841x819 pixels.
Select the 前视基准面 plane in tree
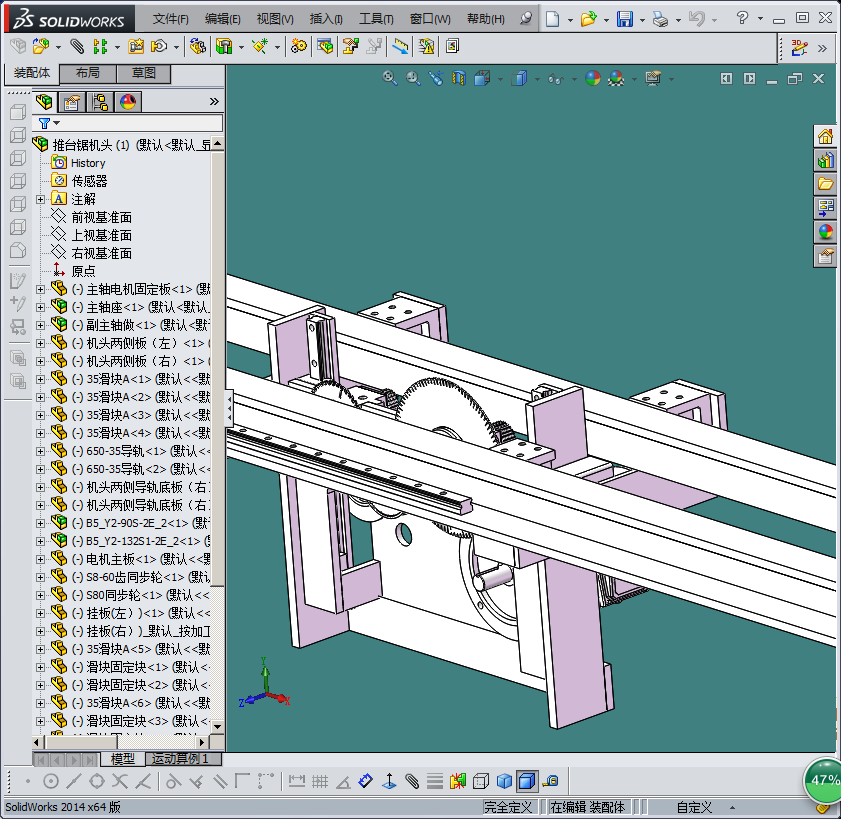point(101,217)
